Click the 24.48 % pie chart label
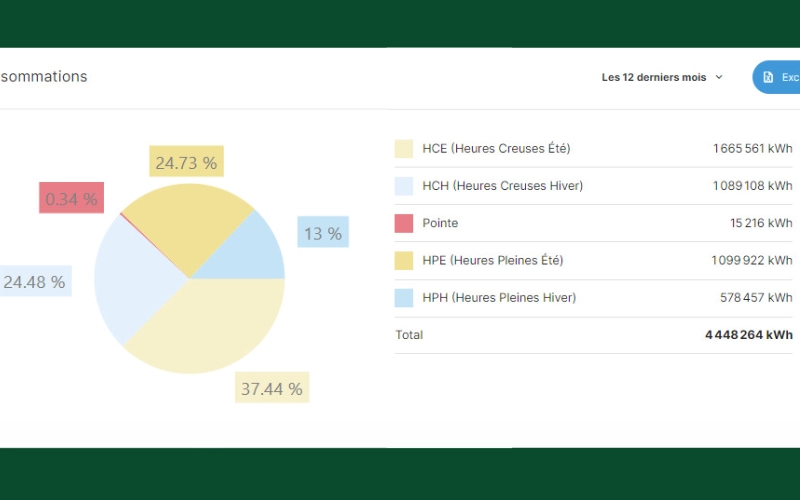This screenshot has height=500, width=800. [34, 282]
